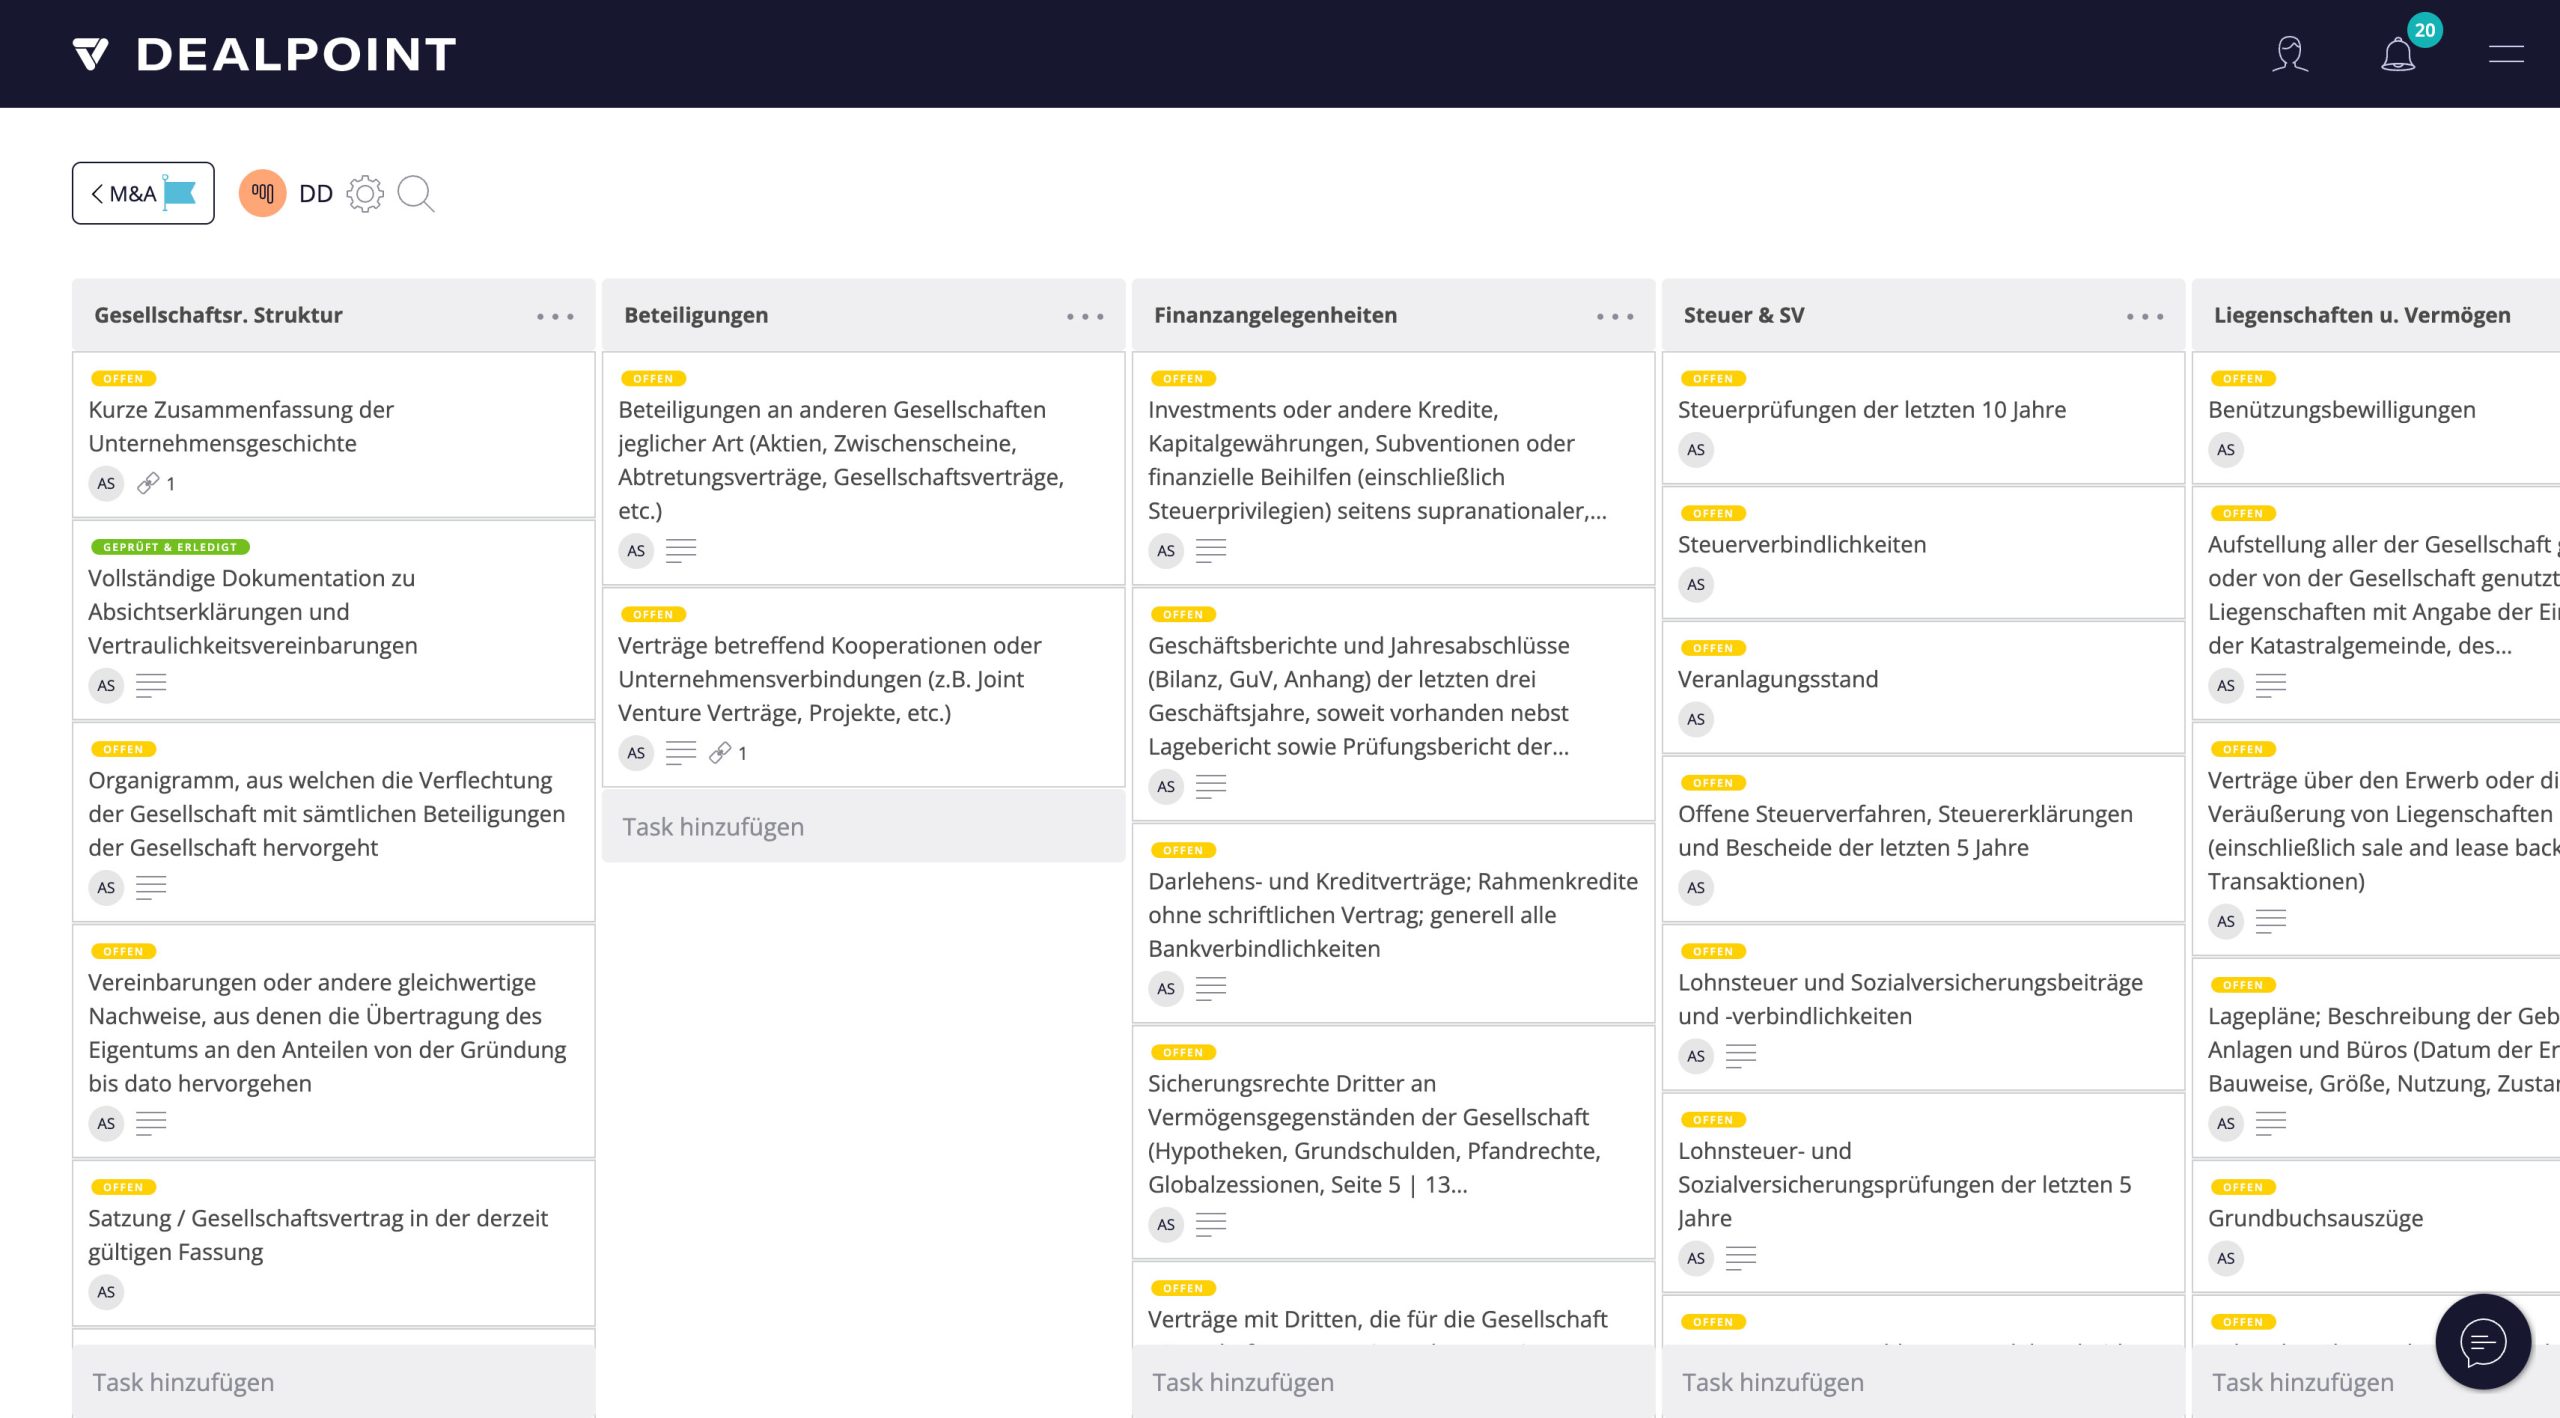Click the orange DD board icon
Image resolution: width=2560 pixels, height=1418 pixels.
point(262,194)
